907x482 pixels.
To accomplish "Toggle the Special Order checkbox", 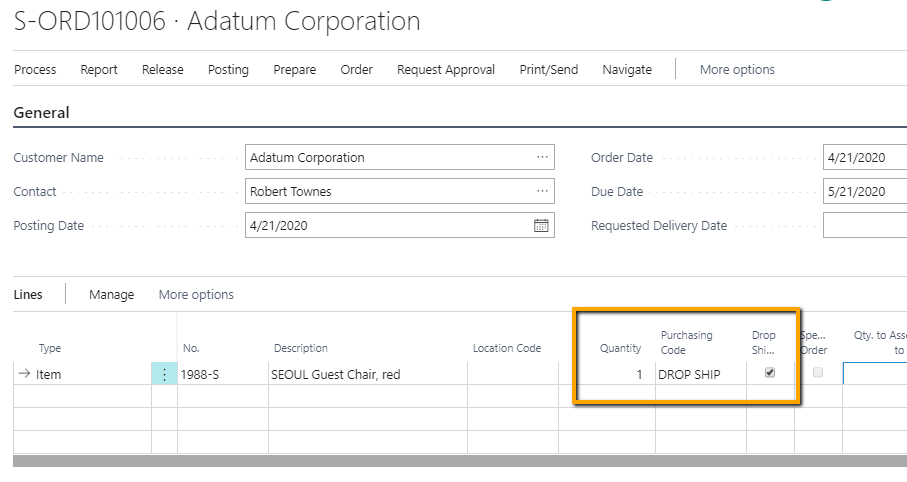I will click(818, 373).
